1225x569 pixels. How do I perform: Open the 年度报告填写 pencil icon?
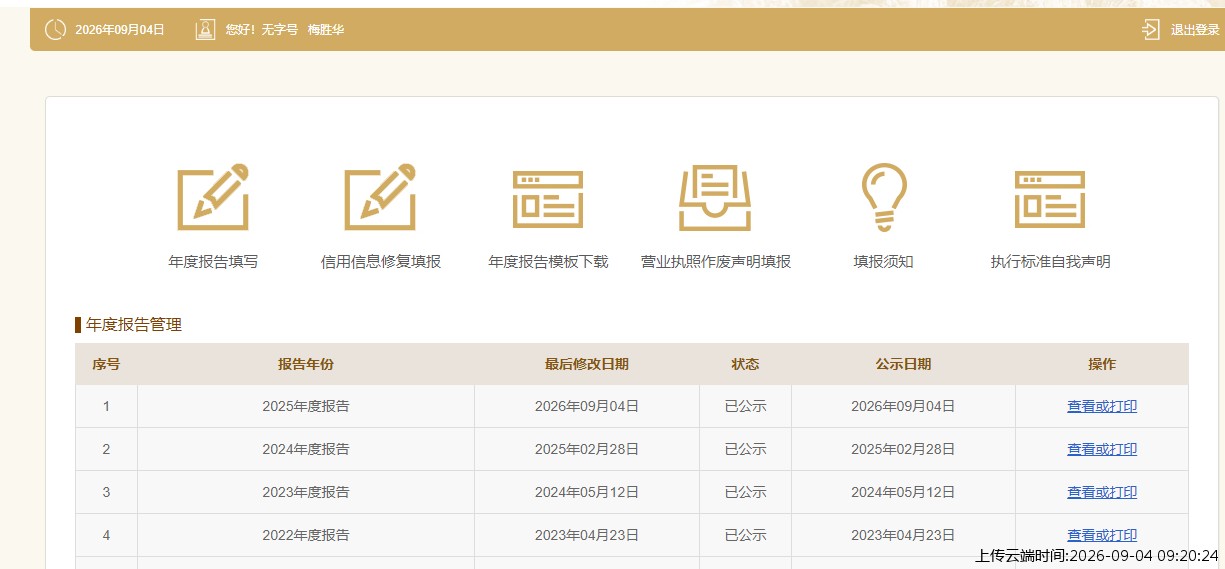(x=213, y=196)
